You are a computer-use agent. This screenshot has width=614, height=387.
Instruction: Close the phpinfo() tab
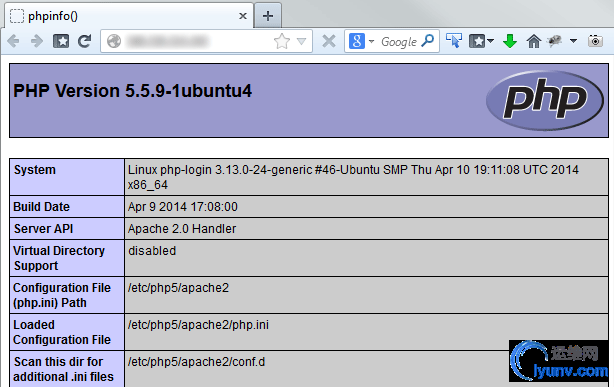pos(243,16)
